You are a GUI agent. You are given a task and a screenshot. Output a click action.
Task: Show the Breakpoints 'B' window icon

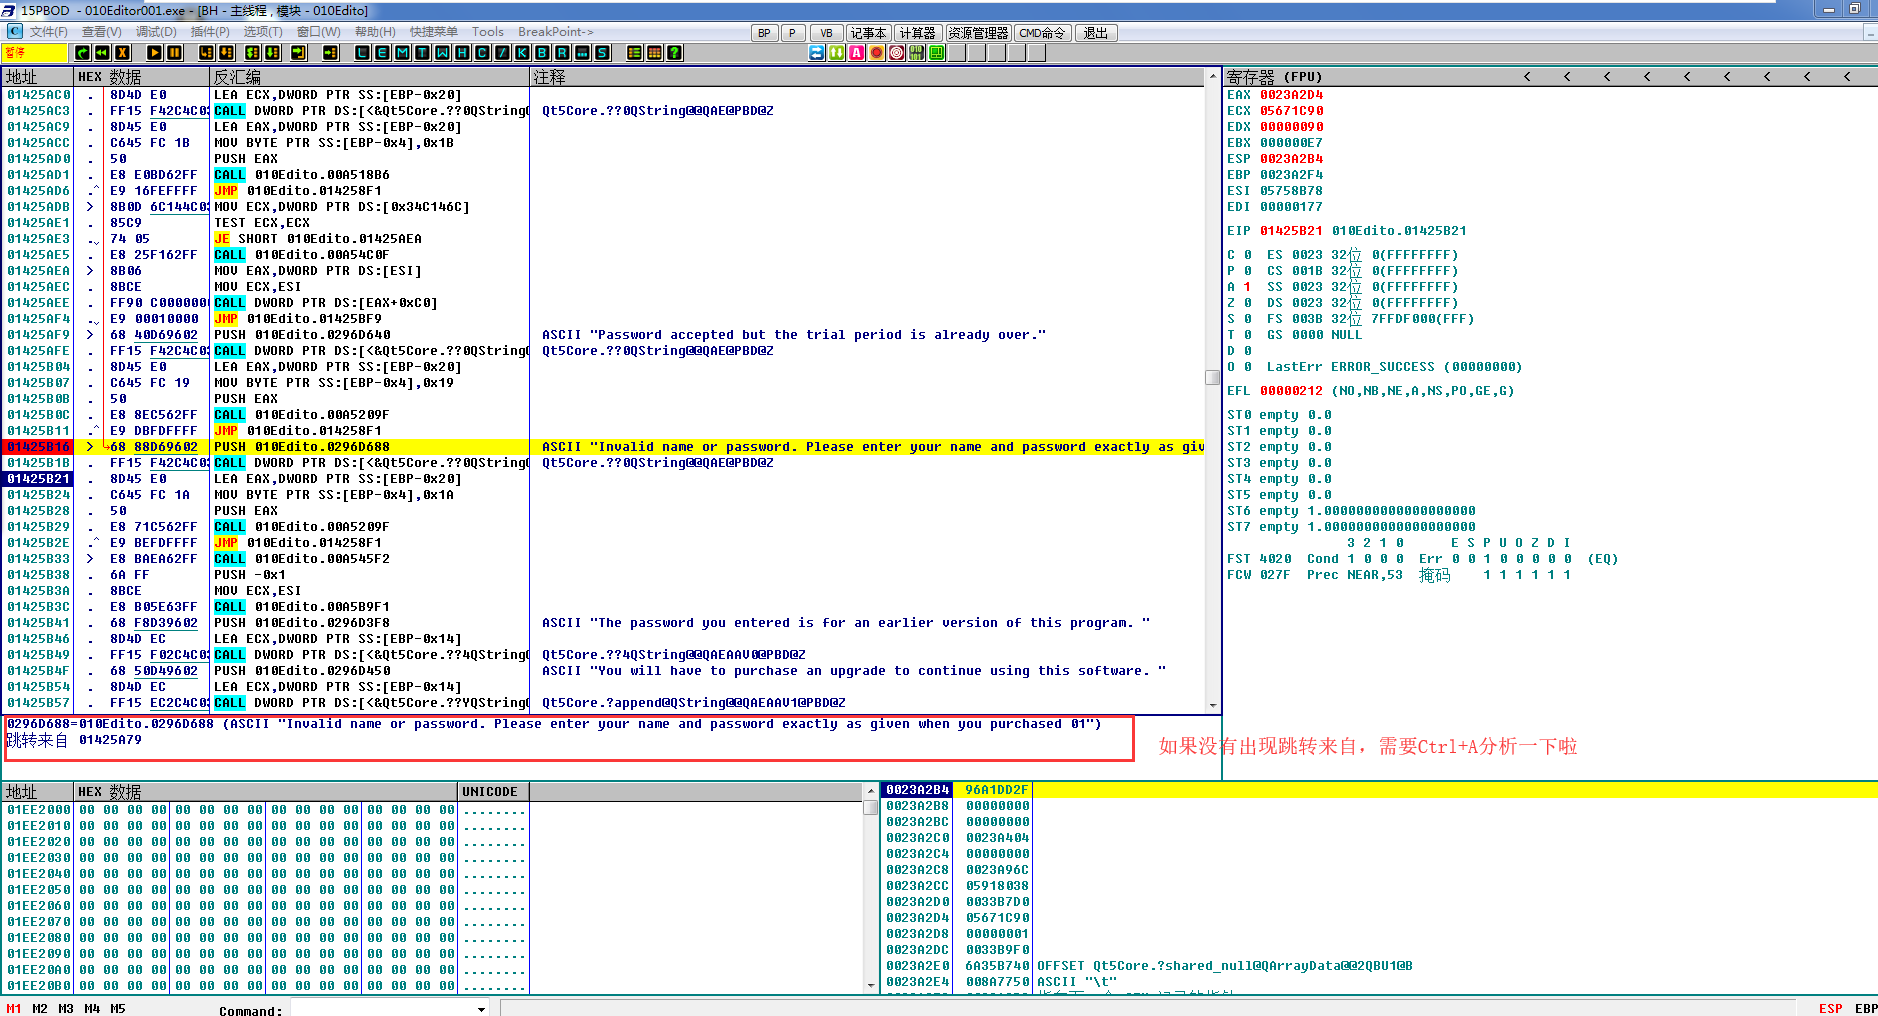(x=542, y=53)
